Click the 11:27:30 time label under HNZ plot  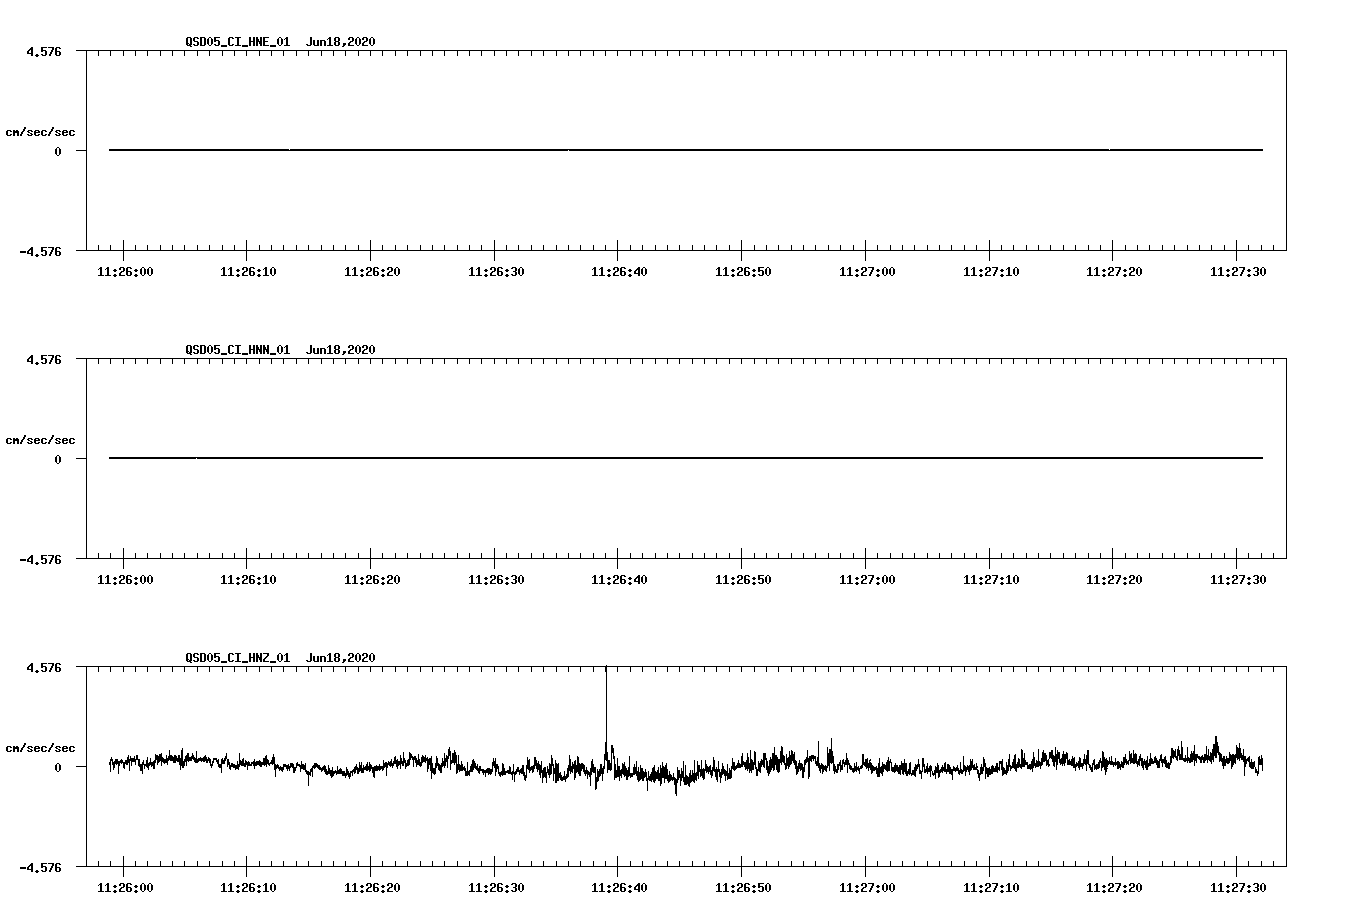click(x=1238, y=887)
